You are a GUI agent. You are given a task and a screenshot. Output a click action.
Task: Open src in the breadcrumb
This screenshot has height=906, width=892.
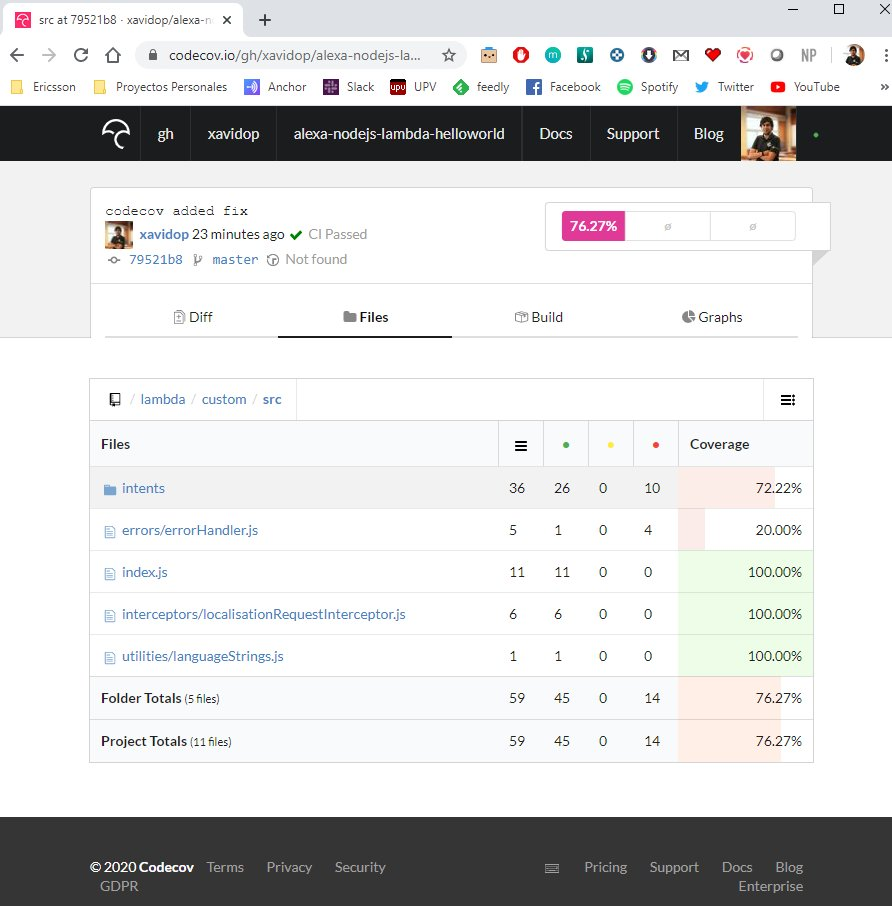(x=272, y=399)
